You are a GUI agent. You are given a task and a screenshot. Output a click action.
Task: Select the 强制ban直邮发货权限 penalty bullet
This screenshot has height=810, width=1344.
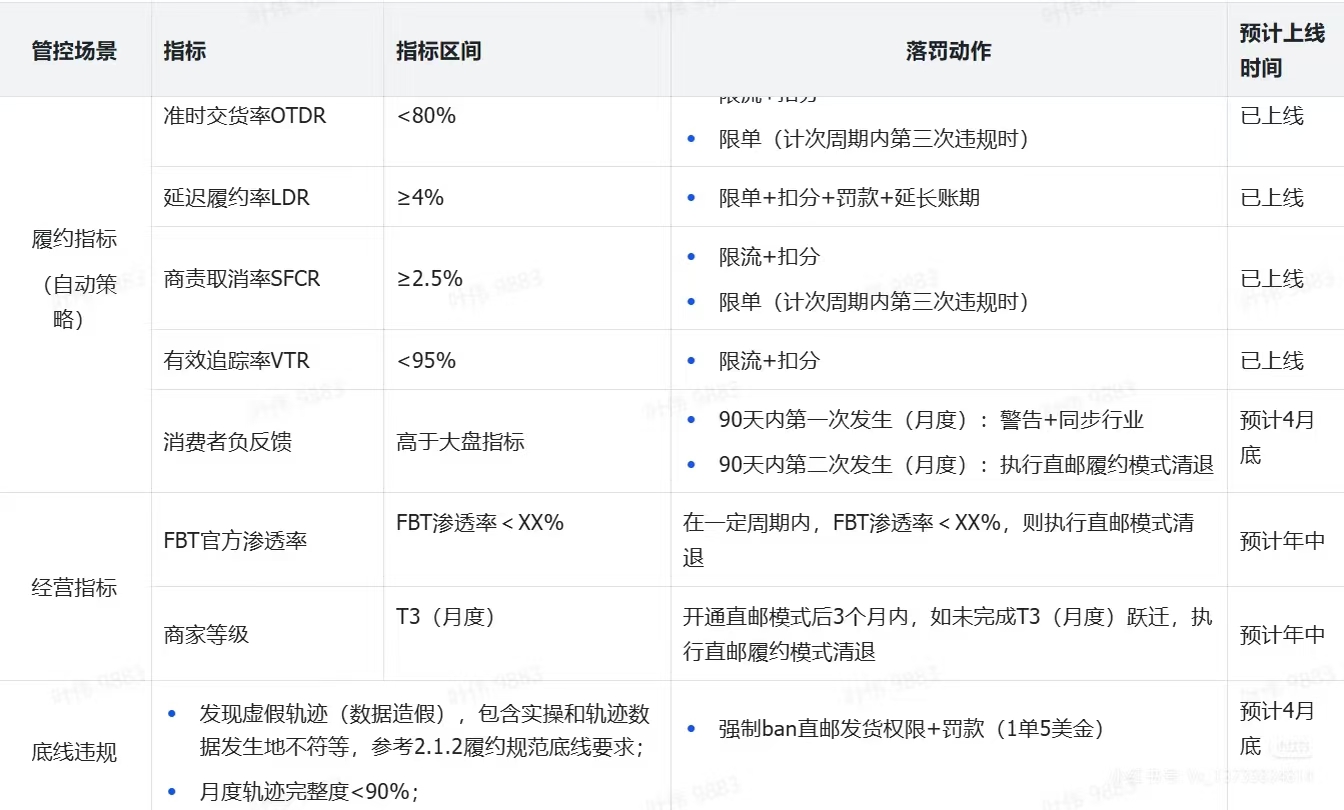click(x=910, y=729)
